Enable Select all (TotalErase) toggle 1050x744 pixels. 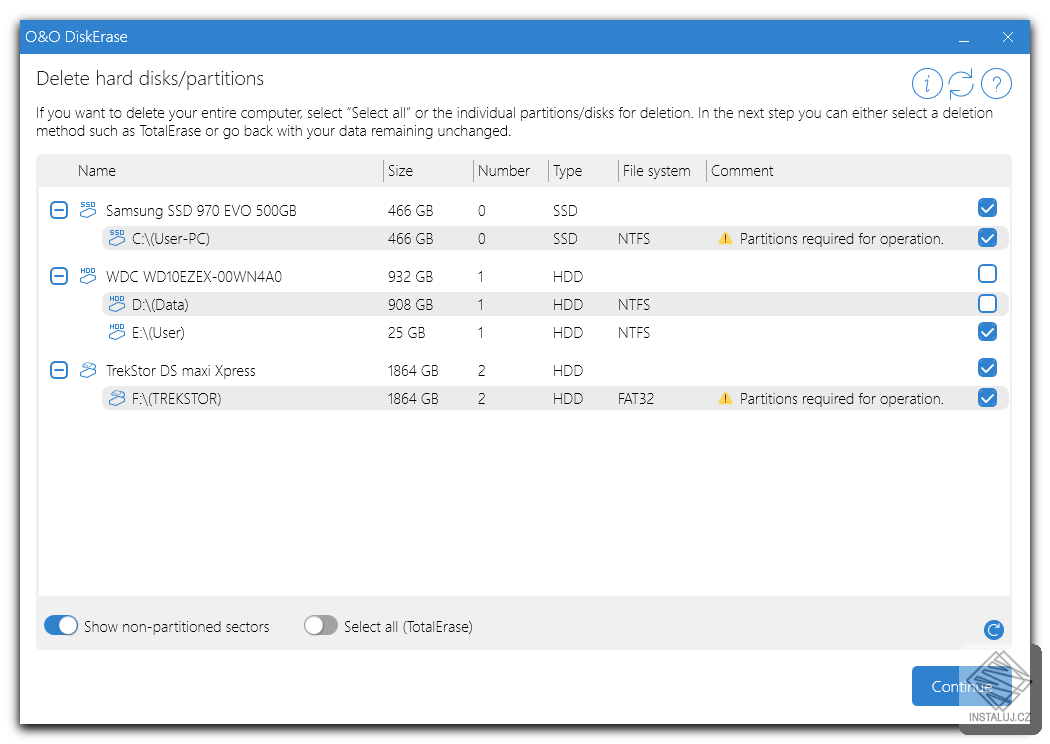[x=321, y=625]
